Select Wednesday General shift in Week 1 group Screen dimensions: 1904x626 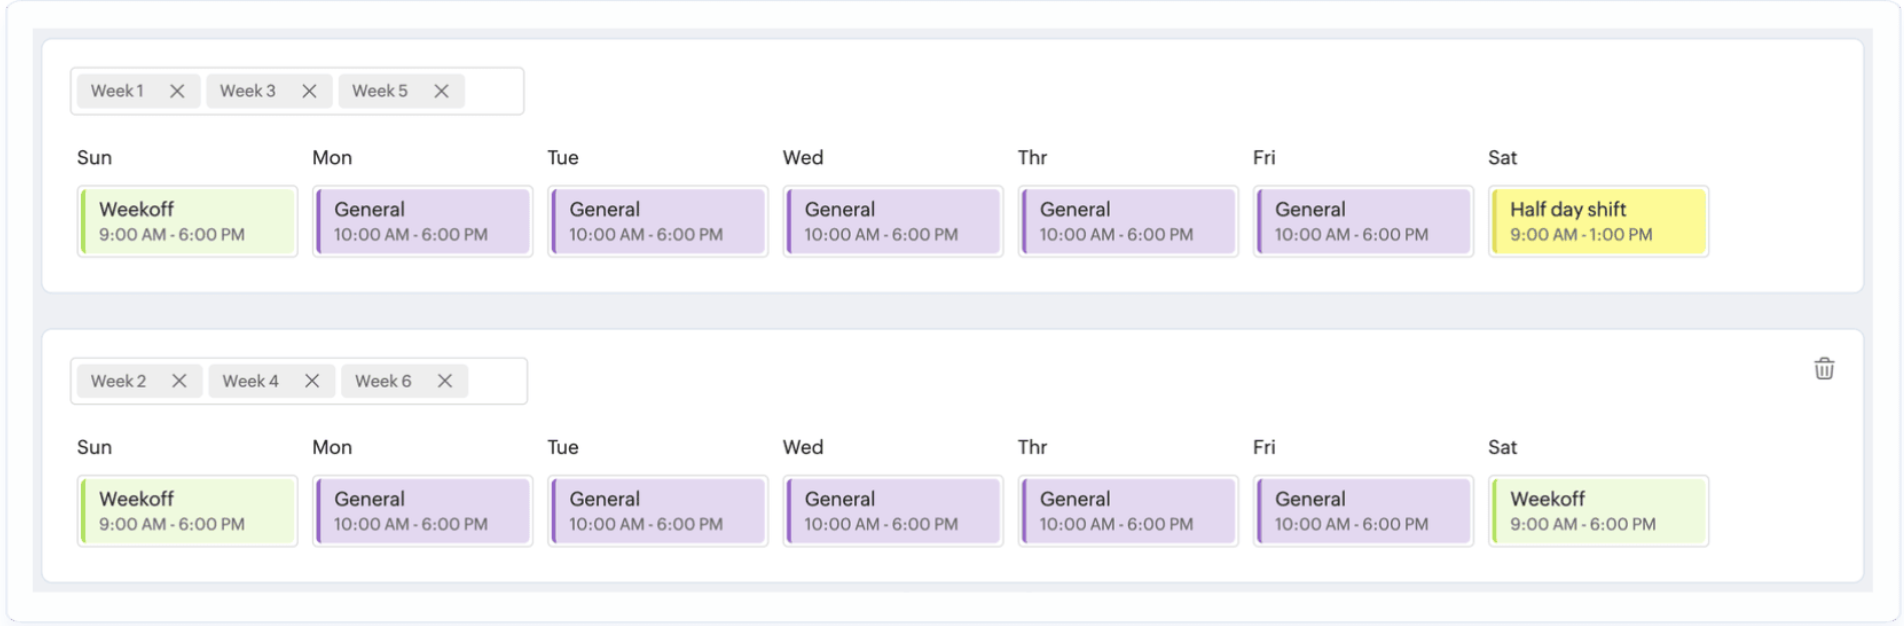point(893,221)
